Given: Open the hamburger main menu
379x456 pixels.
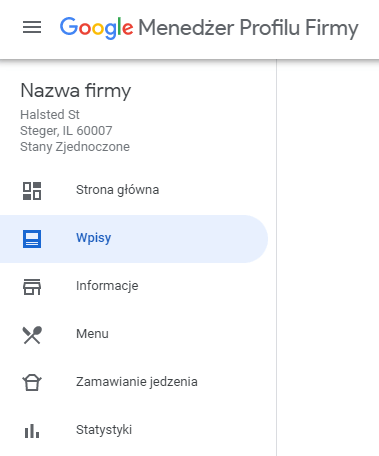Looking at the screenshot, I should [x=32, y=27].
